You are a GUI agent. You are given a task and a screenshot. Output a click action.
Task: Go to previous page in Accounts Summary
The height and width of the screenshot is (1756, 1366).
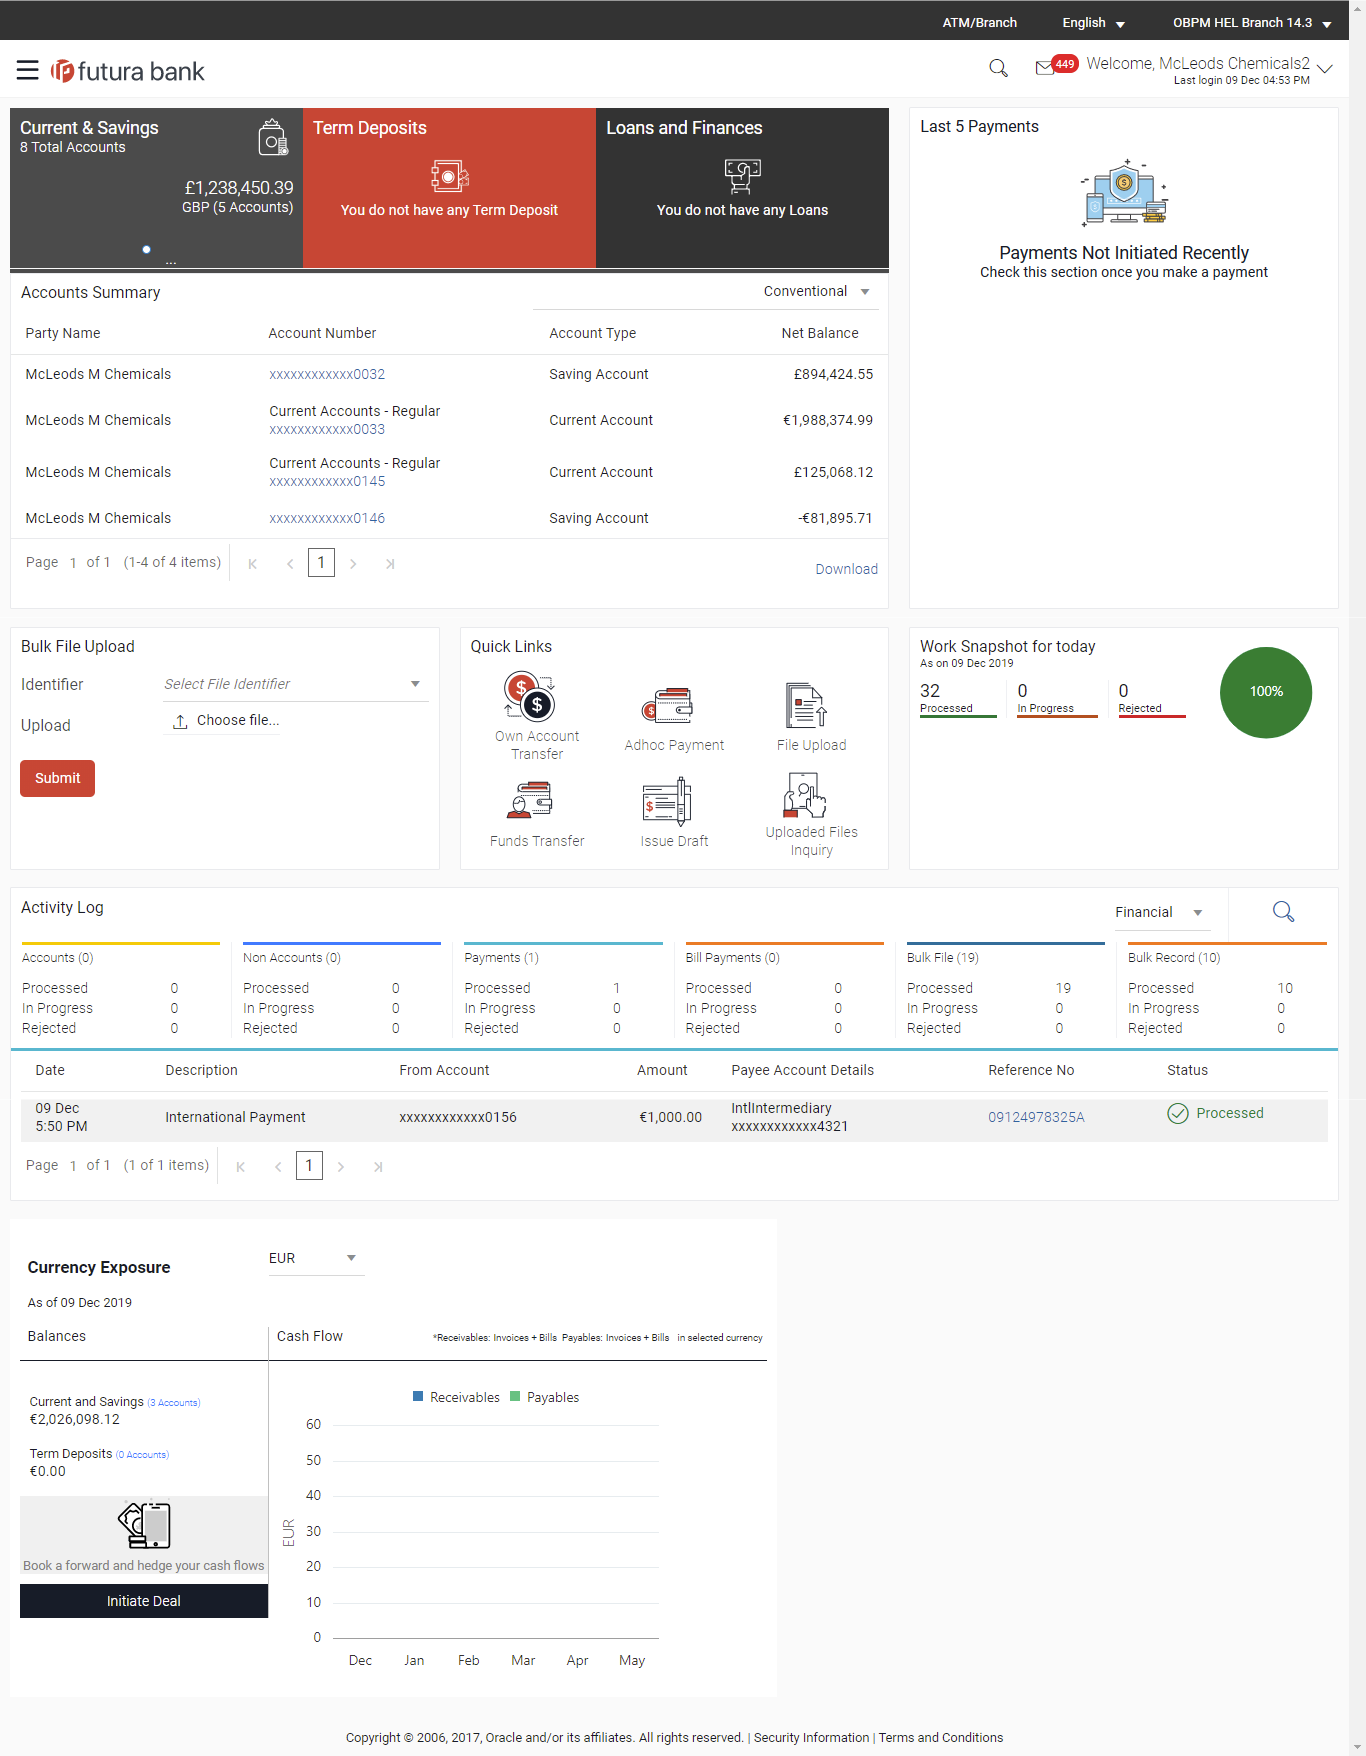tap(290, 564)
